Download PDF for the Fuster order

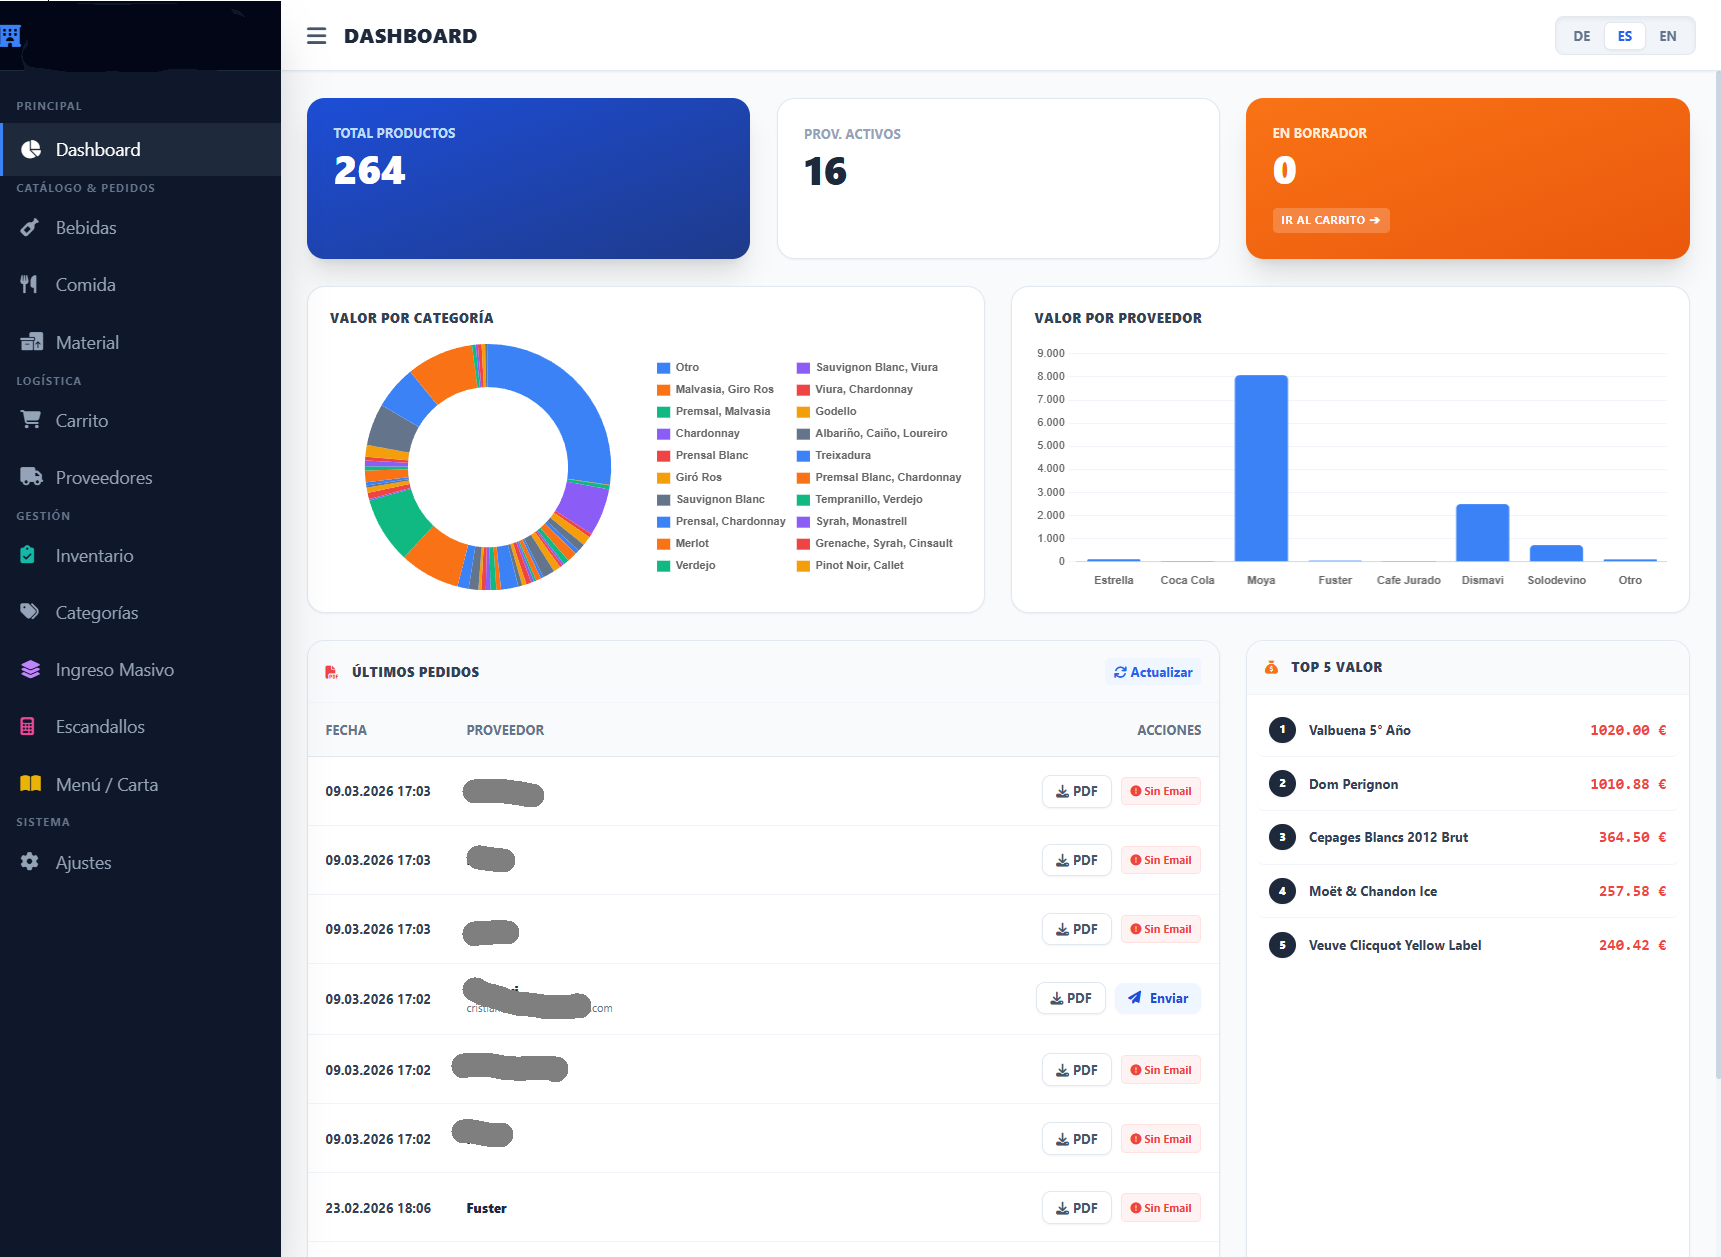1076,1207
